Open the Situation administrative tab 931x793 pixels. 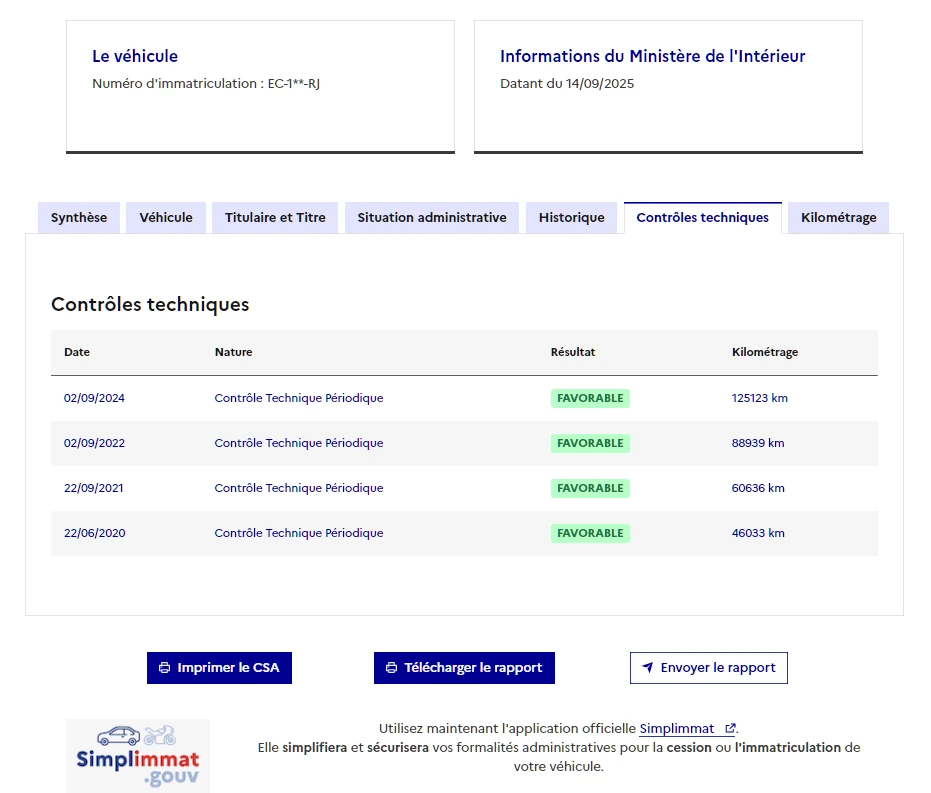pos(432,218)
